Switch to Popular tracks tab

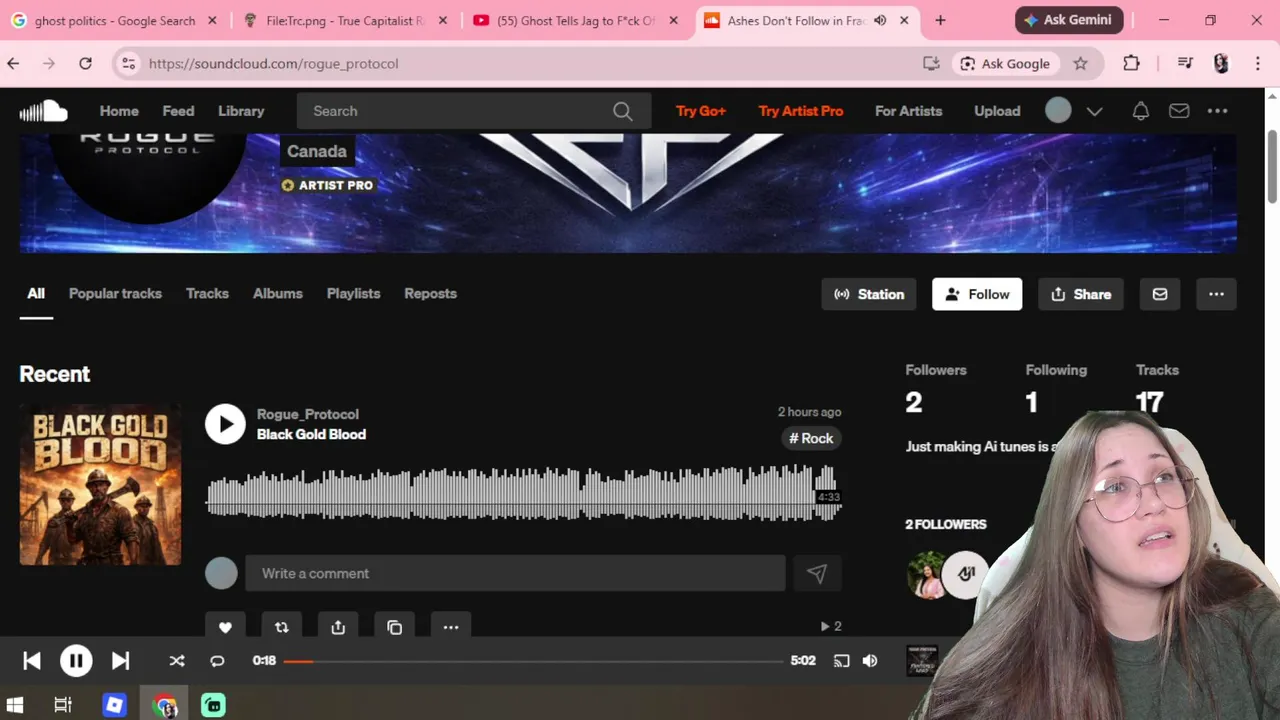(x=115, y=293)
